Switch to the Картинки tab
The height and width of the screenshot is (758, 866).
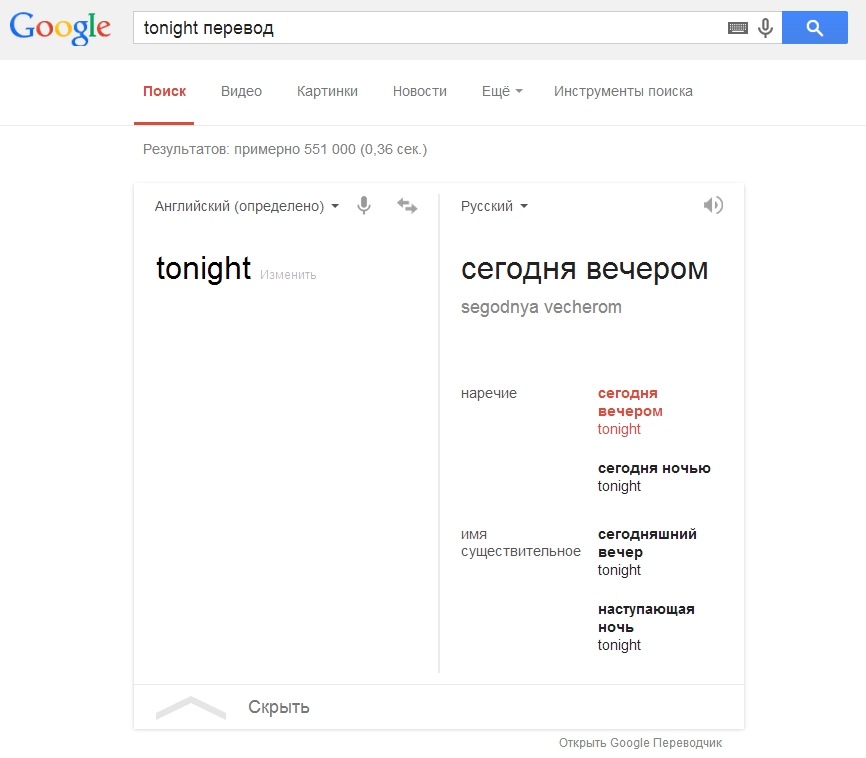pos(327,91)
